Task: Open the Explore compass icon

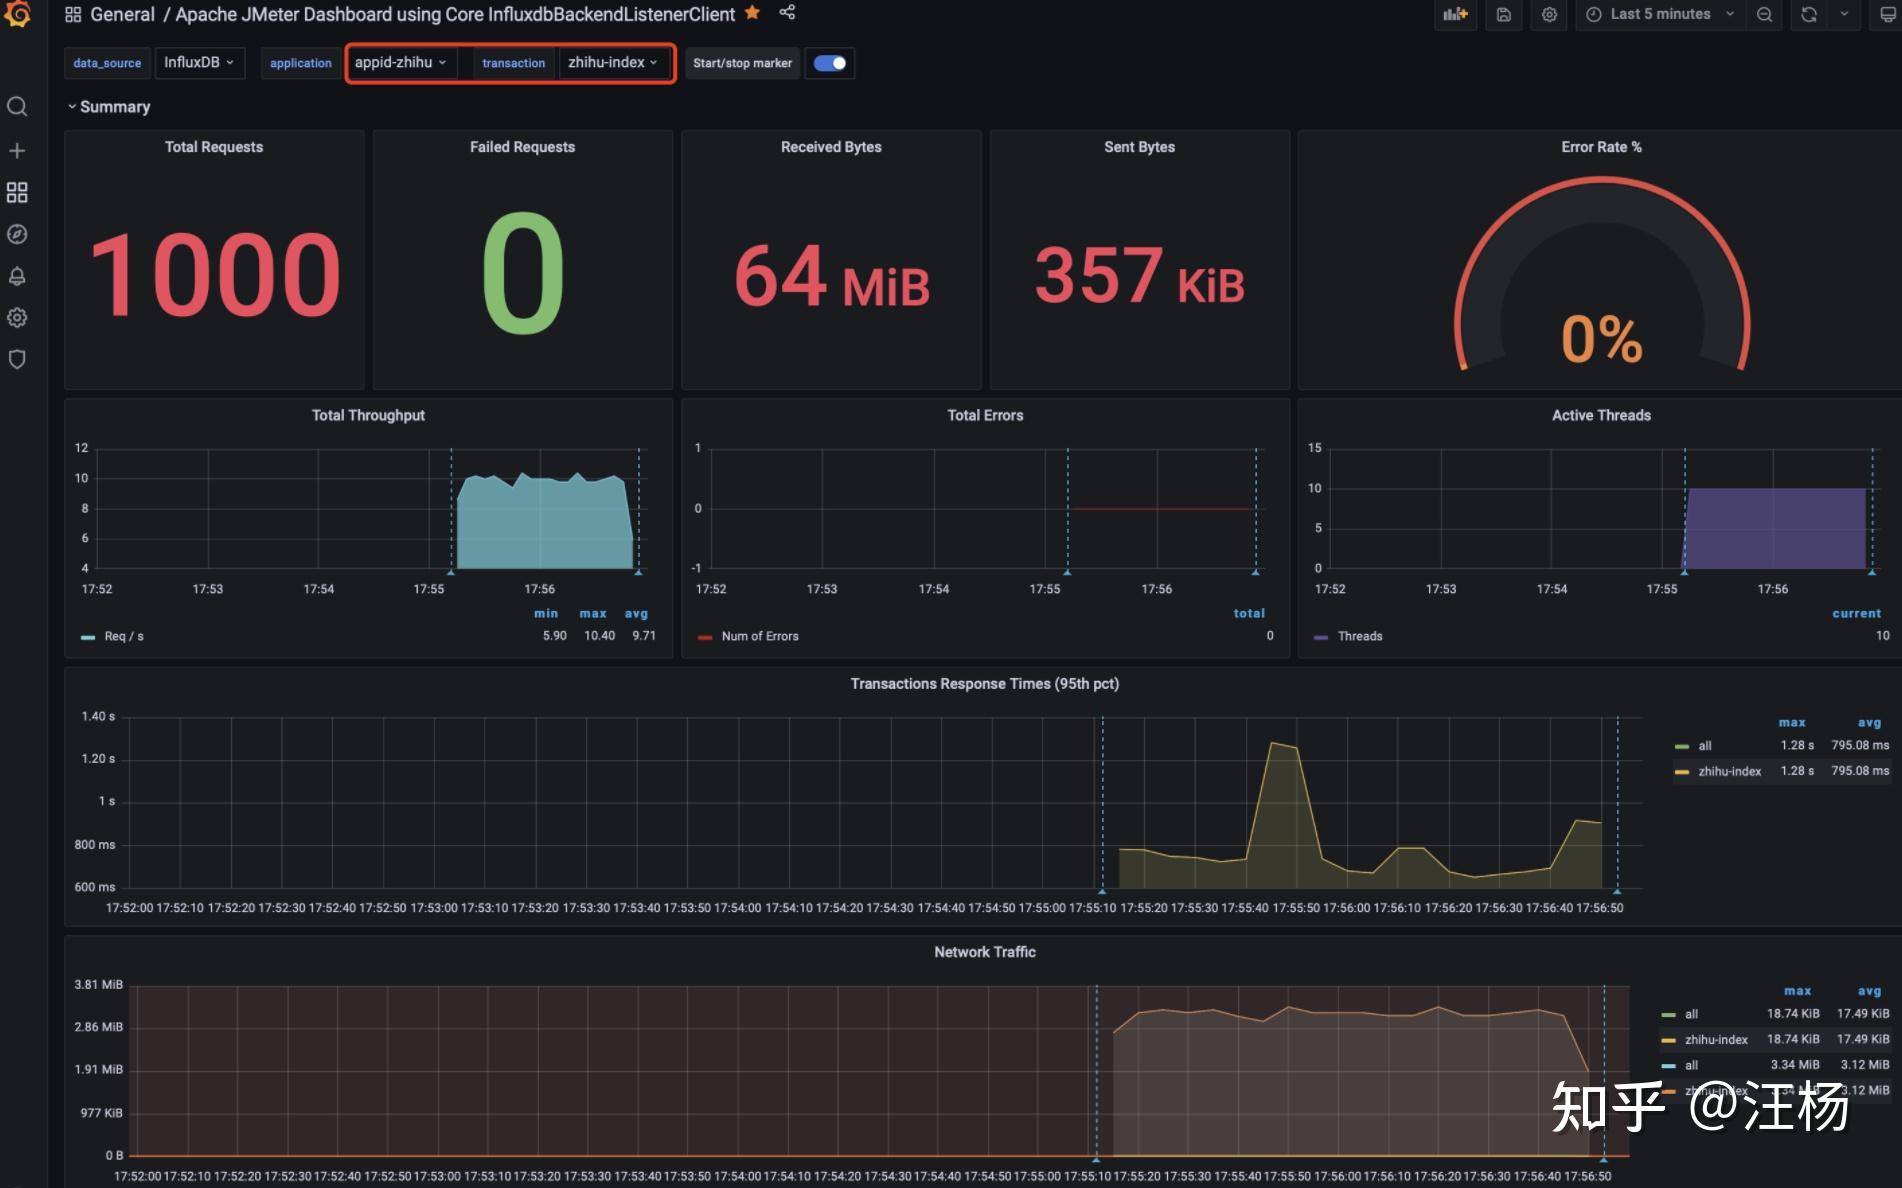Action: coord(17,234)
